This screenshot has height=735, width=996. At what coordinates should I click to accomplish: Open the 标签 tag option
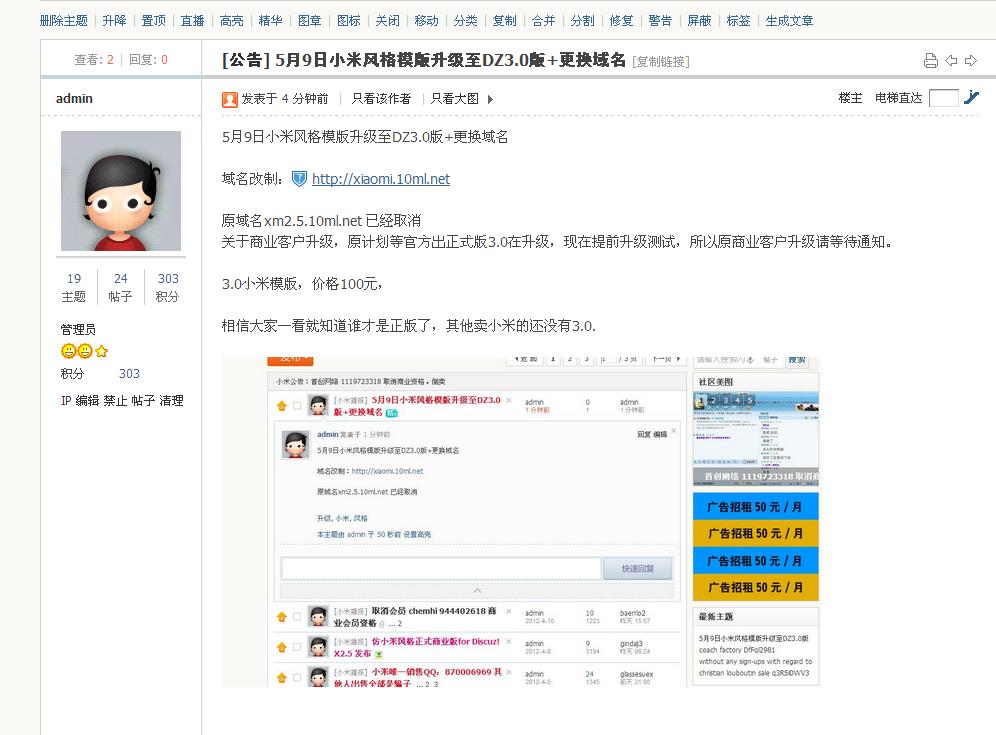[x=738, y=21]
